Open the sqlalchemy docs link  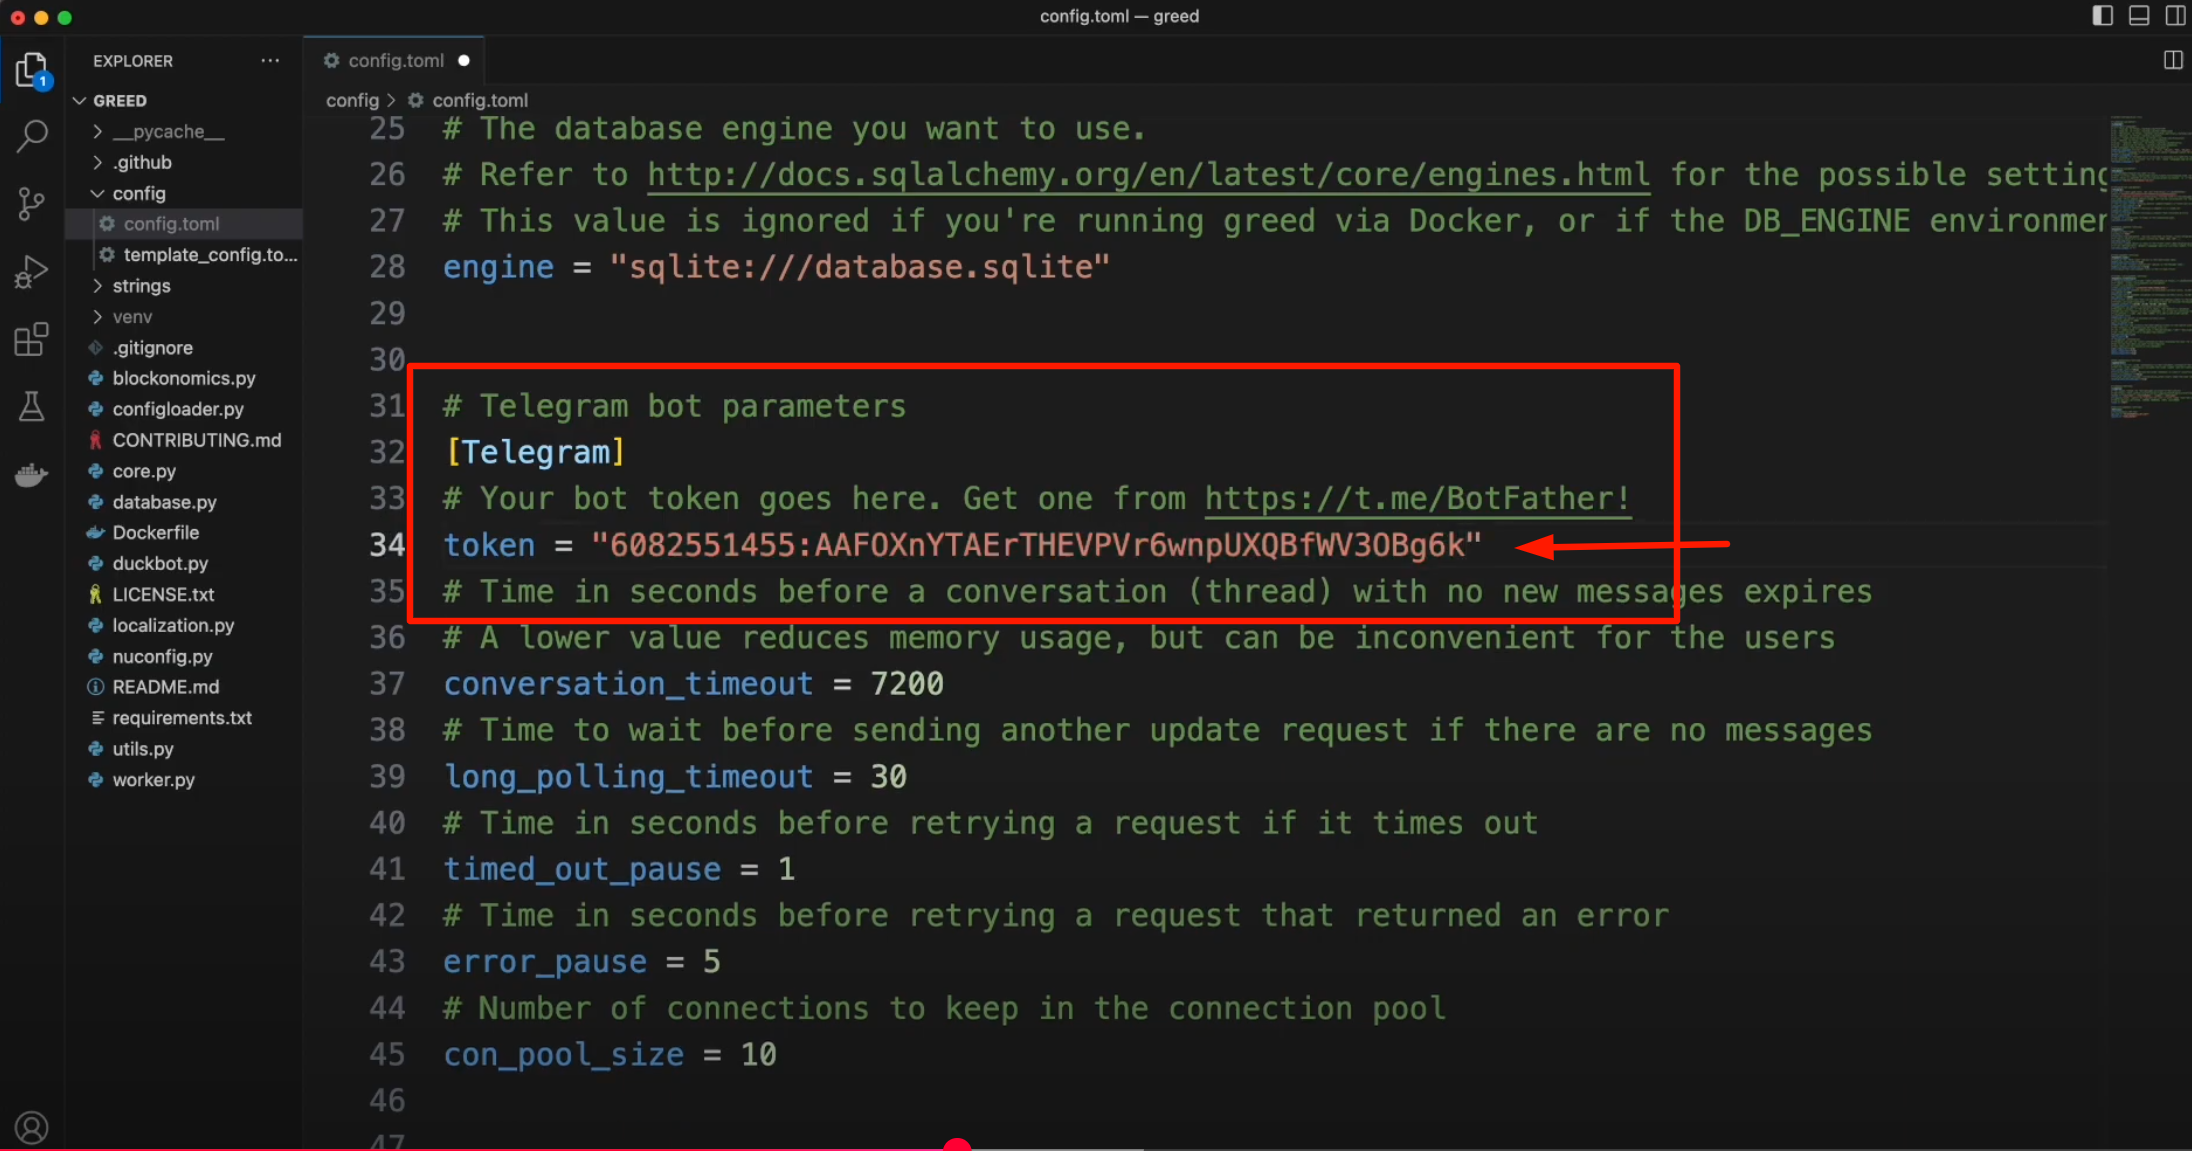coord(1147,174)
